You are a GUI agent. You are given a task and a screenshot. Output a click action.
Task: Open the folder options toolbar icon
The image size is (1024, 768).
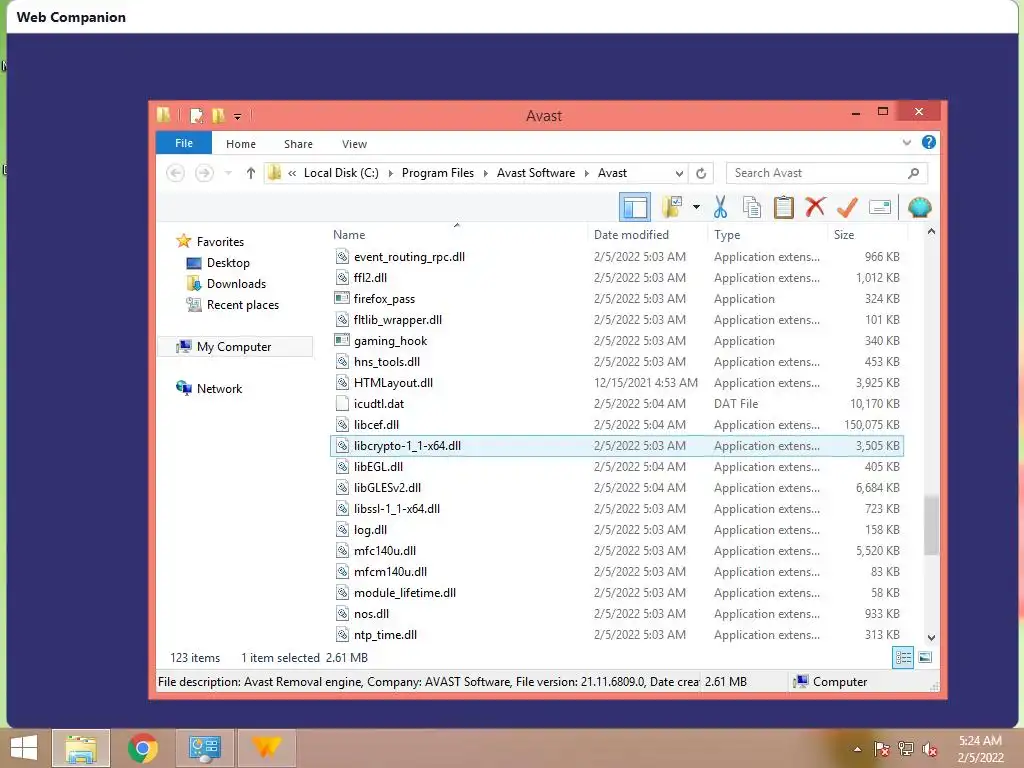coord(672,208)
